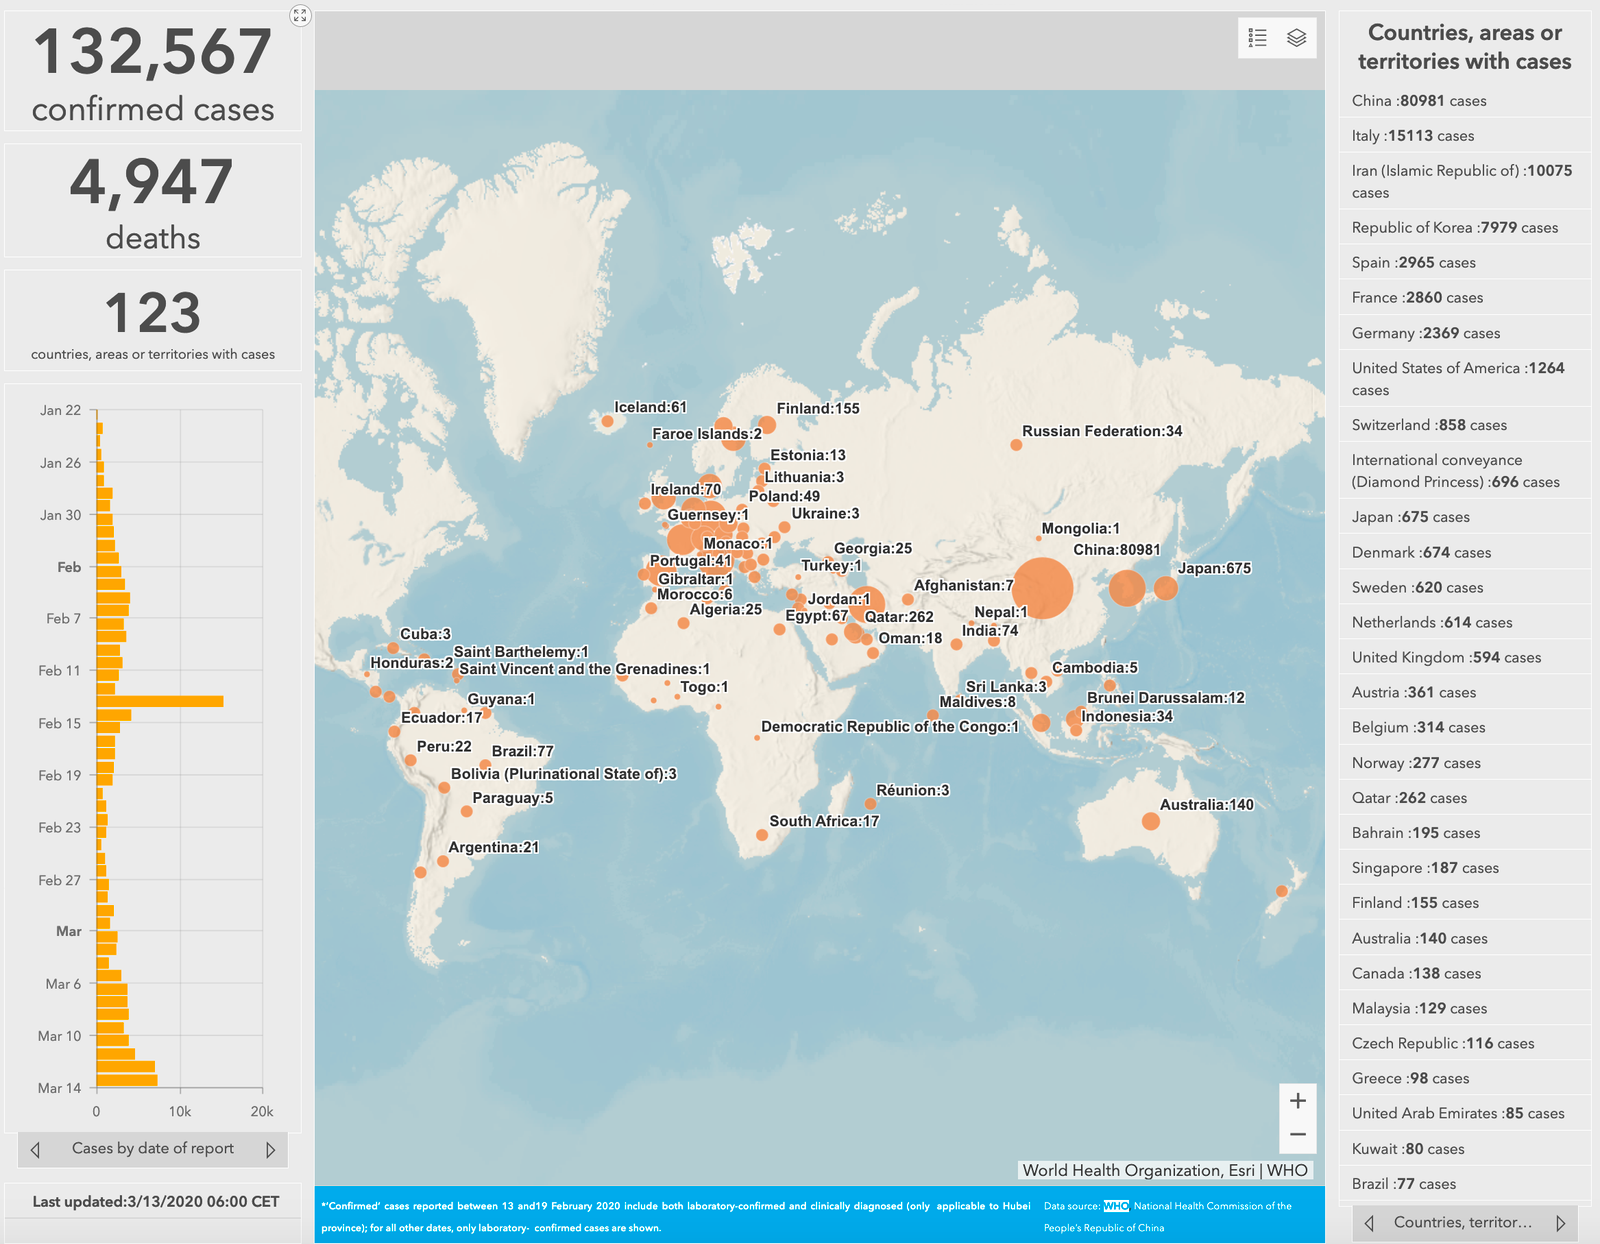
Task: Open the WHO data source link
Action: point(1115,1206)
